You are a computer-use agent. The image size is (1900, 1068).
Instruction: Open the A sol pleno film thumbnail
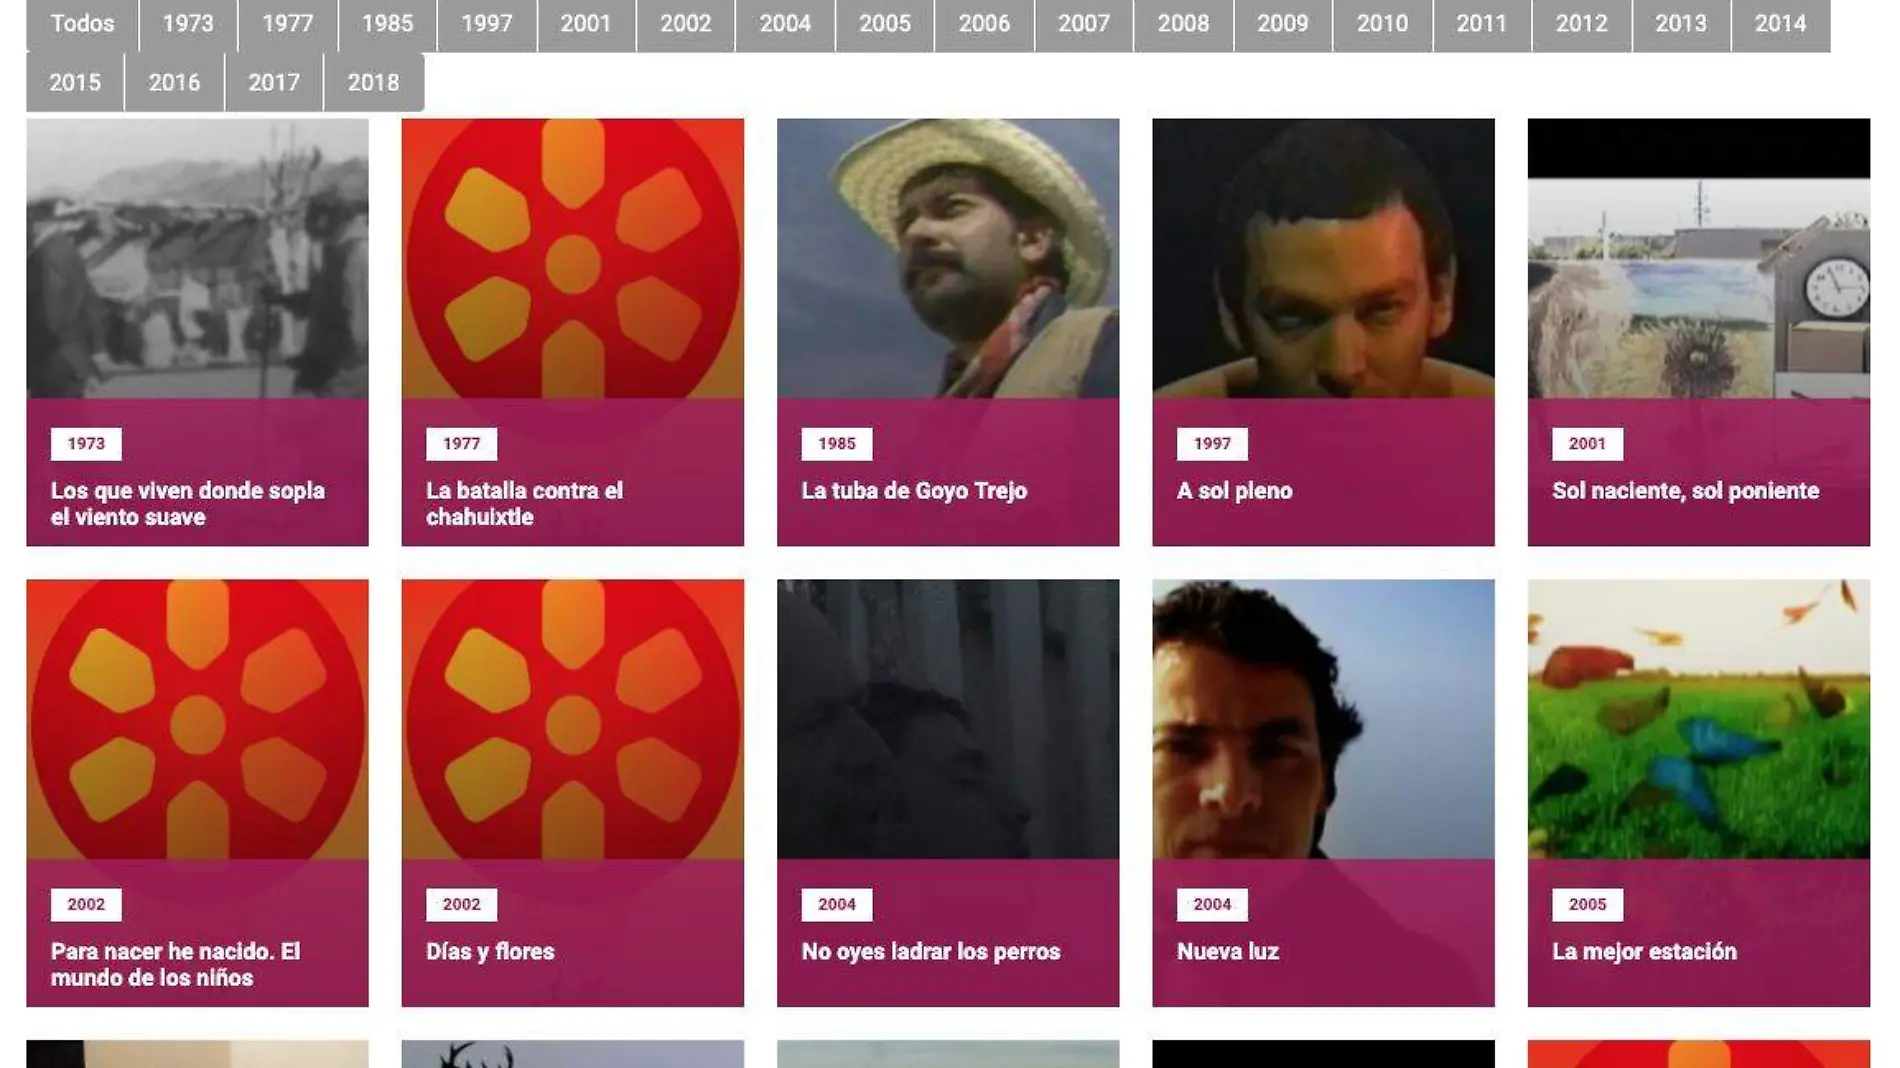pyautogui.click(x=1322, y=259)
